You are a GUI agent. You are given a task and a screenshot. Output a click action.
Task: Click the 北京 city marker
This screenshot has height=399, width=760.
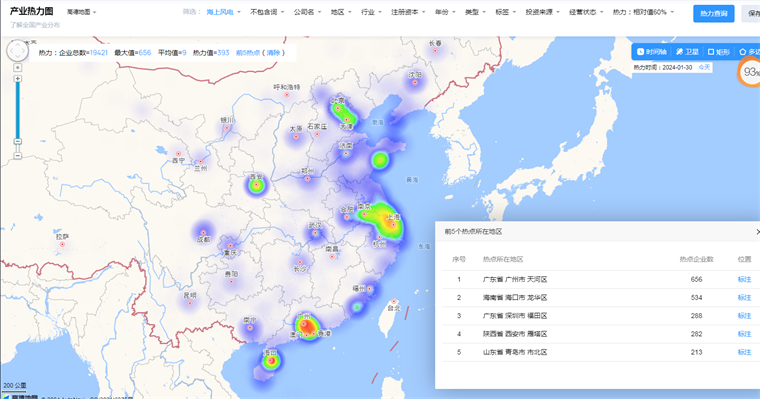click(337, 108)
